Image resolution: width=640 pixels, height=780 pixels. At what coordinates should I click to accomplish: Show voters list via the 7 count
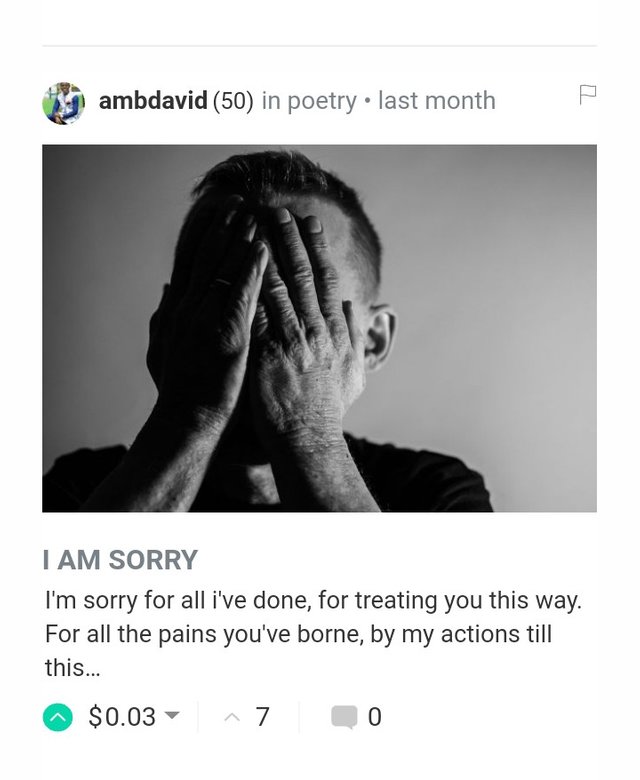(x=262, y=717)
